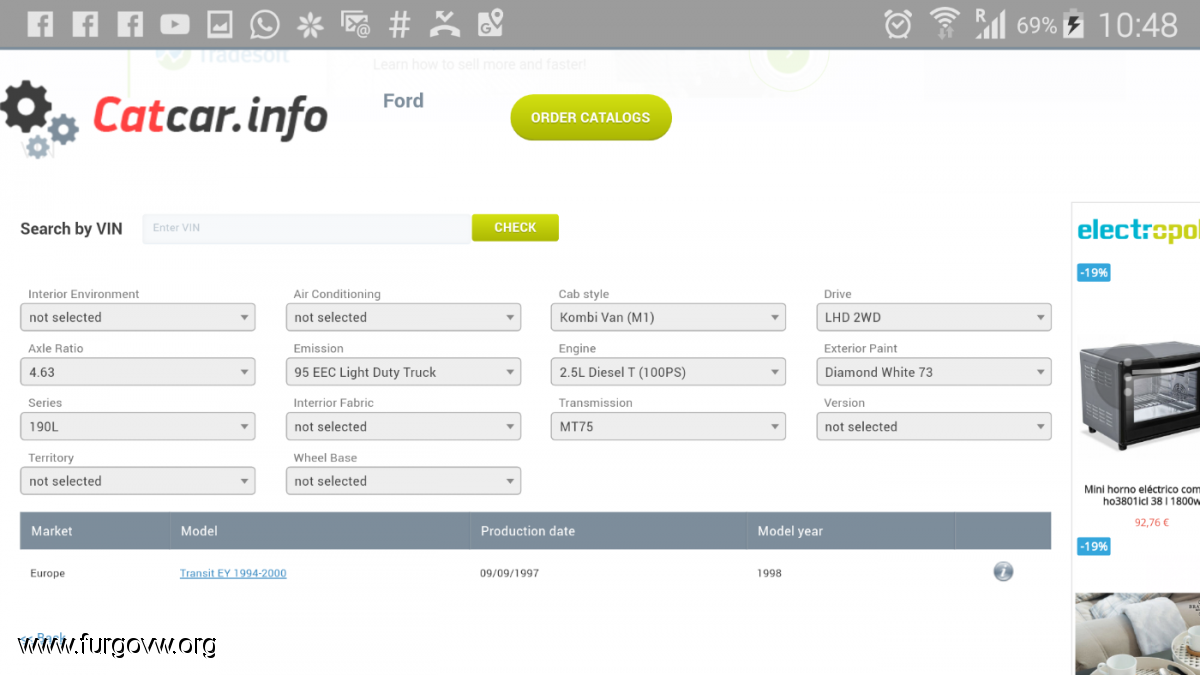This screenshot has width=1200, height=675.
Task: Click the Catcar.info site title
Action: pos(210,116)
